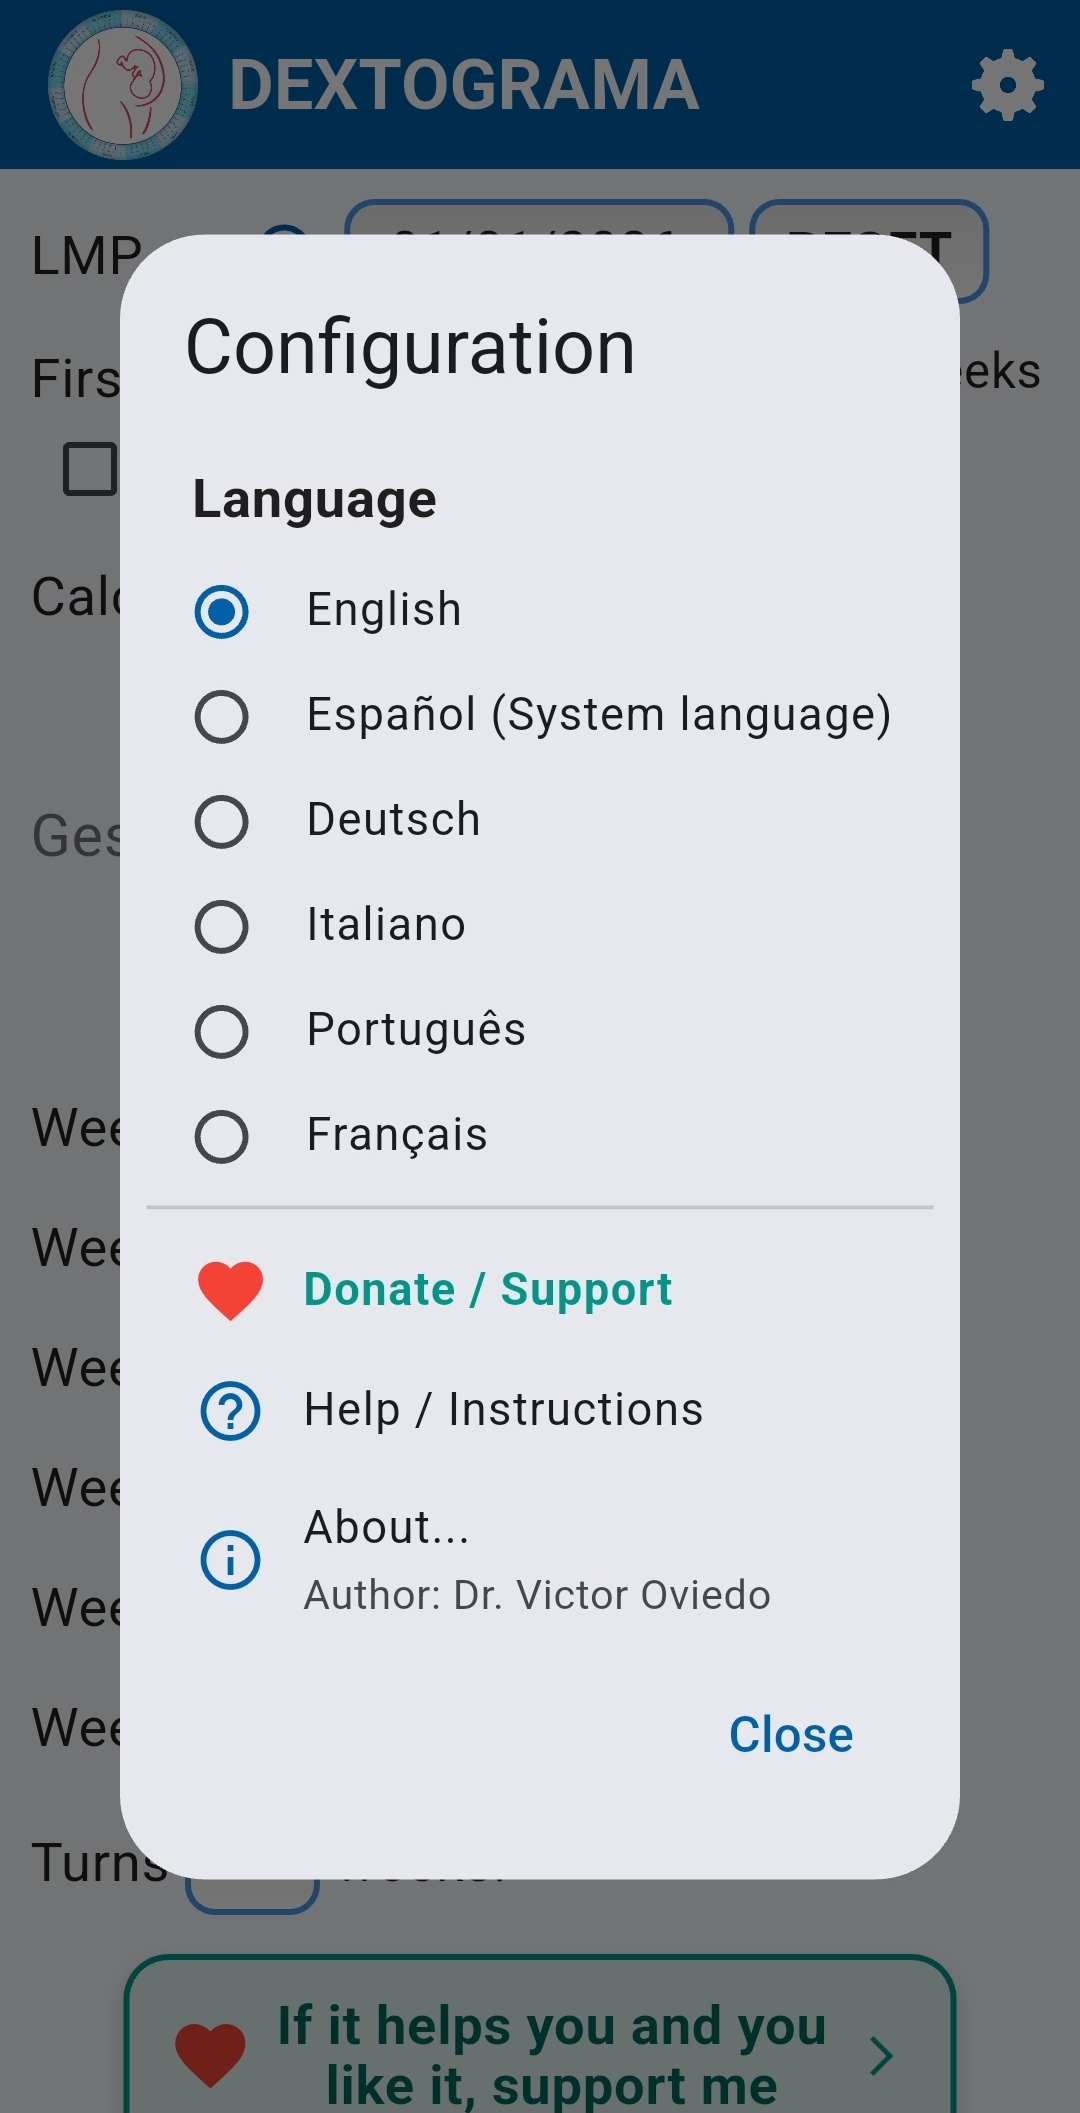Click the About info icon
This screenshot has height=2113, width=1080.
pyautogui.click(x=230, y=1559)
